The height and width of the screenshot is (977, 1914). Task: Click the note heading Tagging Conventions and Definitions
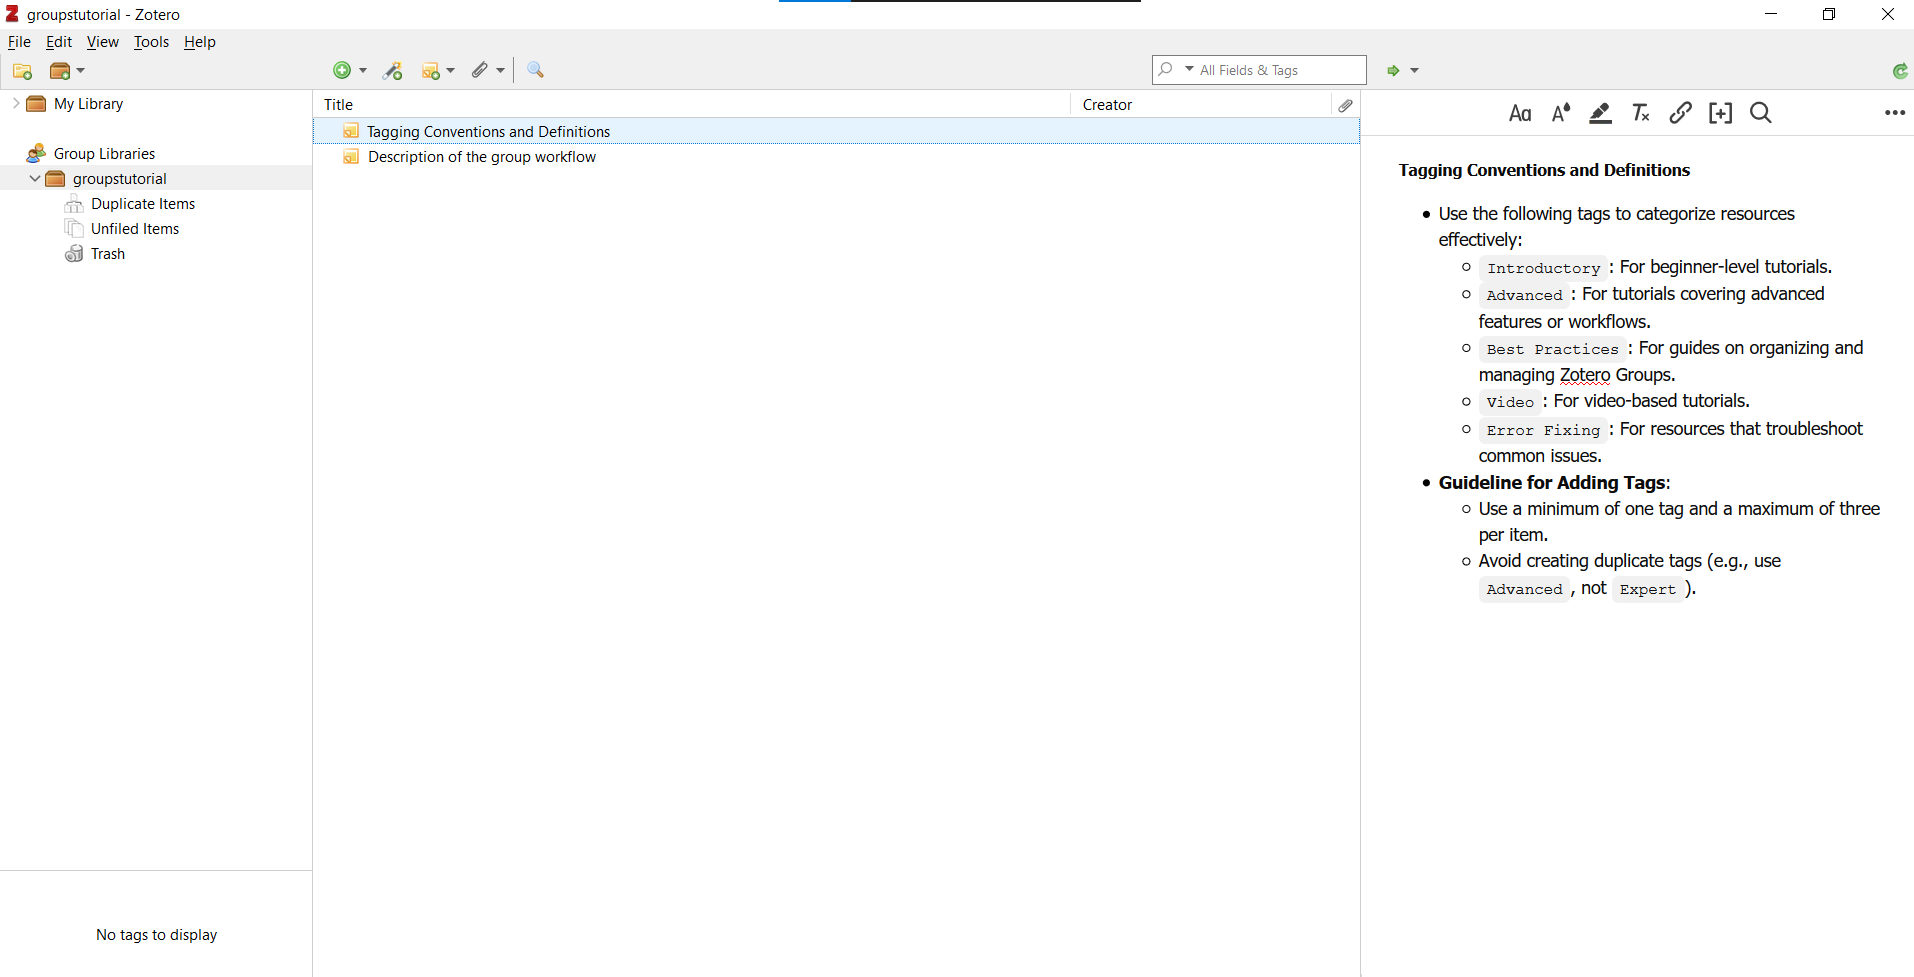tap(1544, 170)
